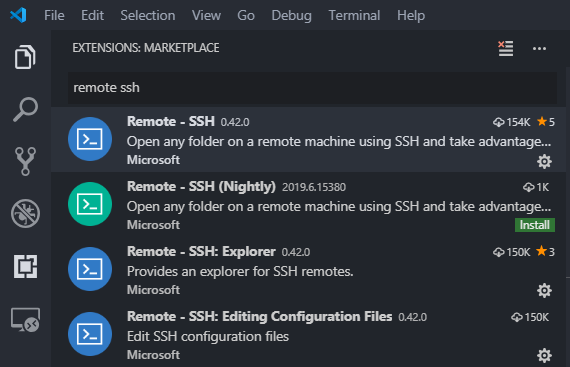Open the Search view in activity bar
This screenshot has height=367, width=570.
pyautogui.click(x=25, y=109)
